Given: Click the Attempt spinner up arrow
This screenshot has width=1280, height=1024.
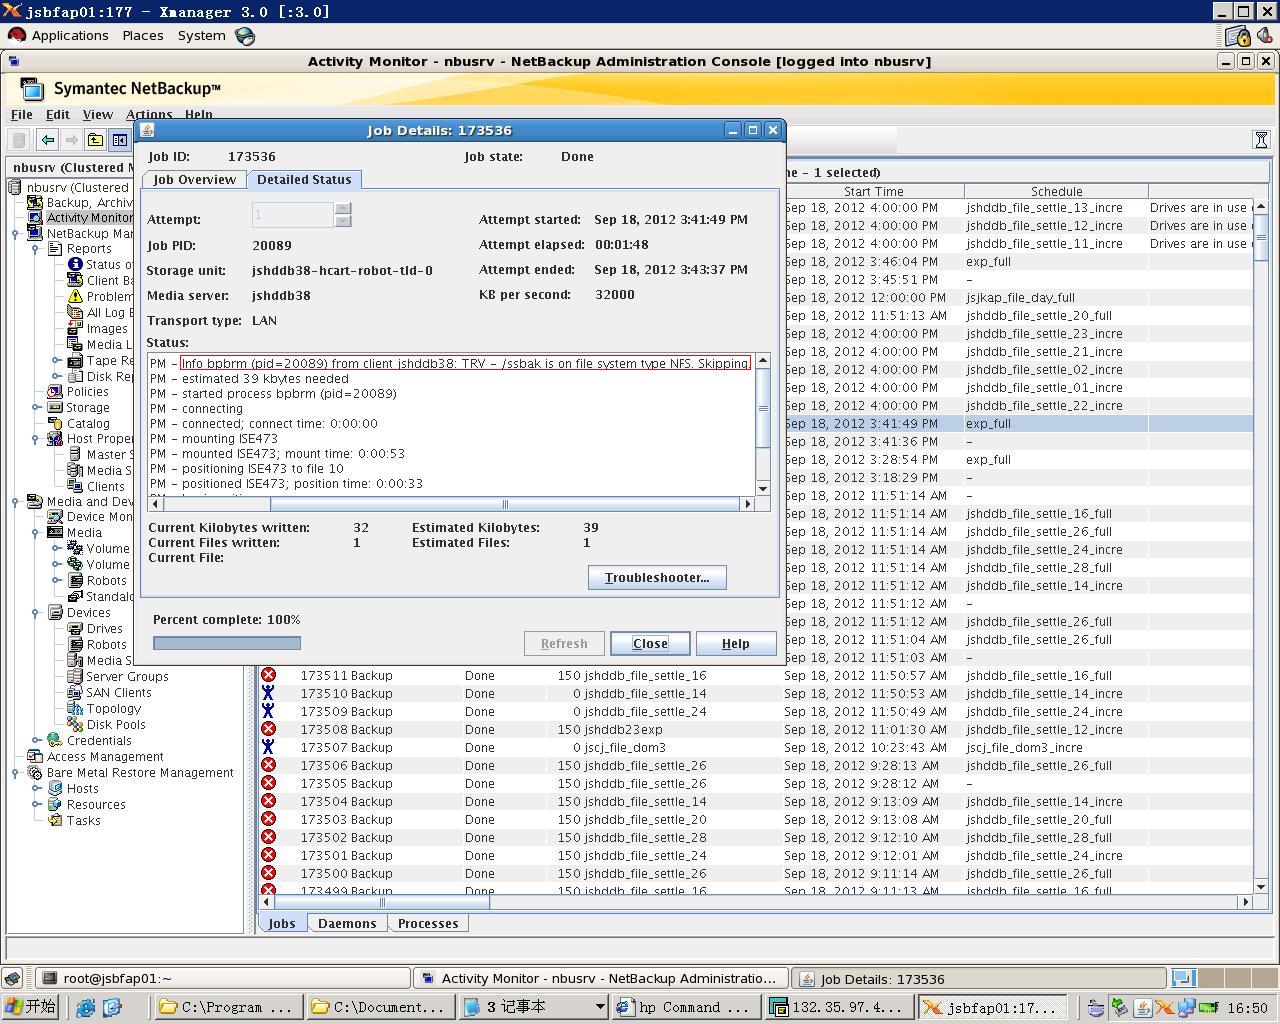Looking at the screenshot, I should pyautogui.click(x=343, y=209).
